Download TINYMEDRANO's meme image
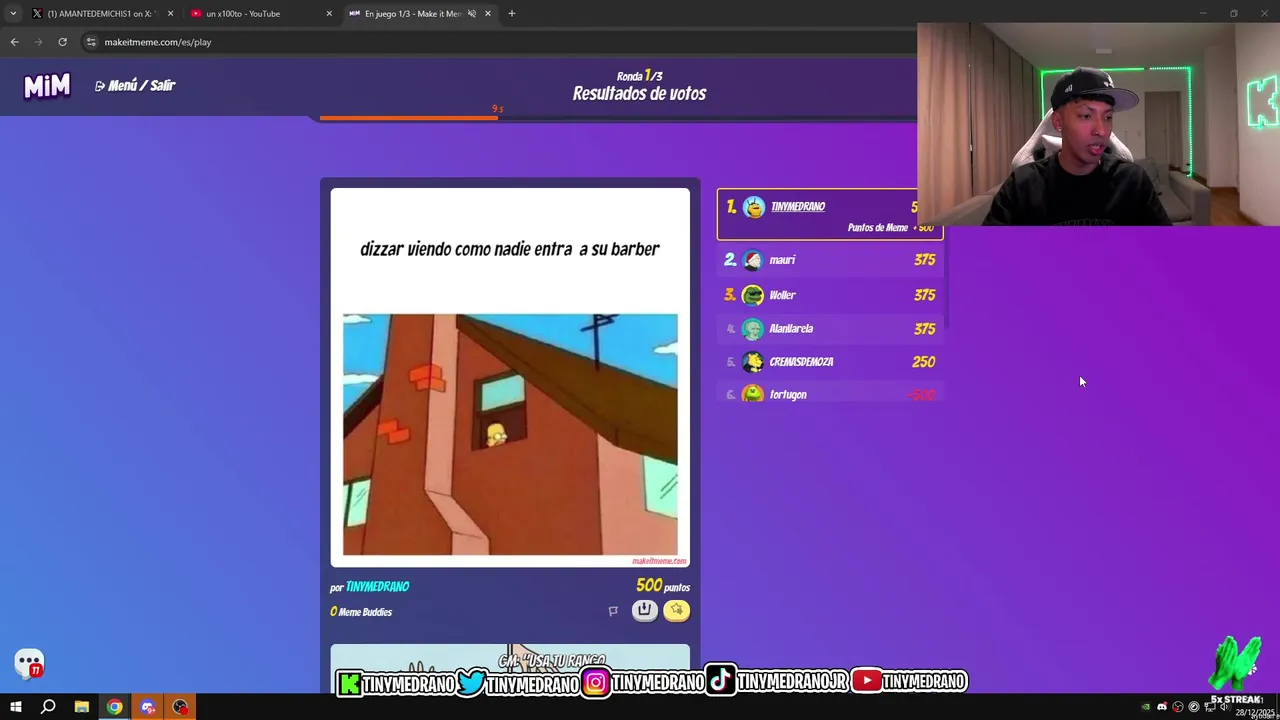Screen dimensions: 1280x720 pyautogui.click(x=645, y=610)
